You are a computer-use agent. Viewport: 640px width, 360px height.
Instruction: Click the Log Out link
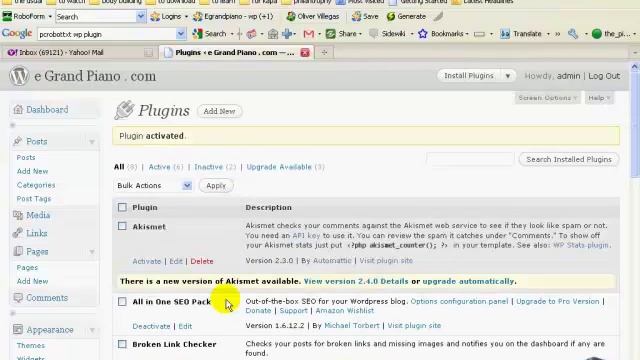click(604, 76)
